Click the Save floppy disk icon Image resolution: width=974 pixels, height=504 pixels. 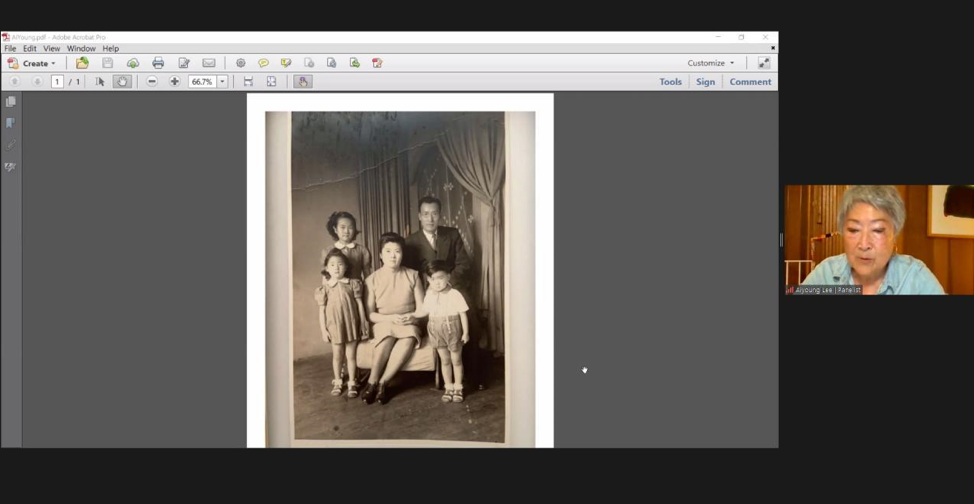(x=107, y=63)
